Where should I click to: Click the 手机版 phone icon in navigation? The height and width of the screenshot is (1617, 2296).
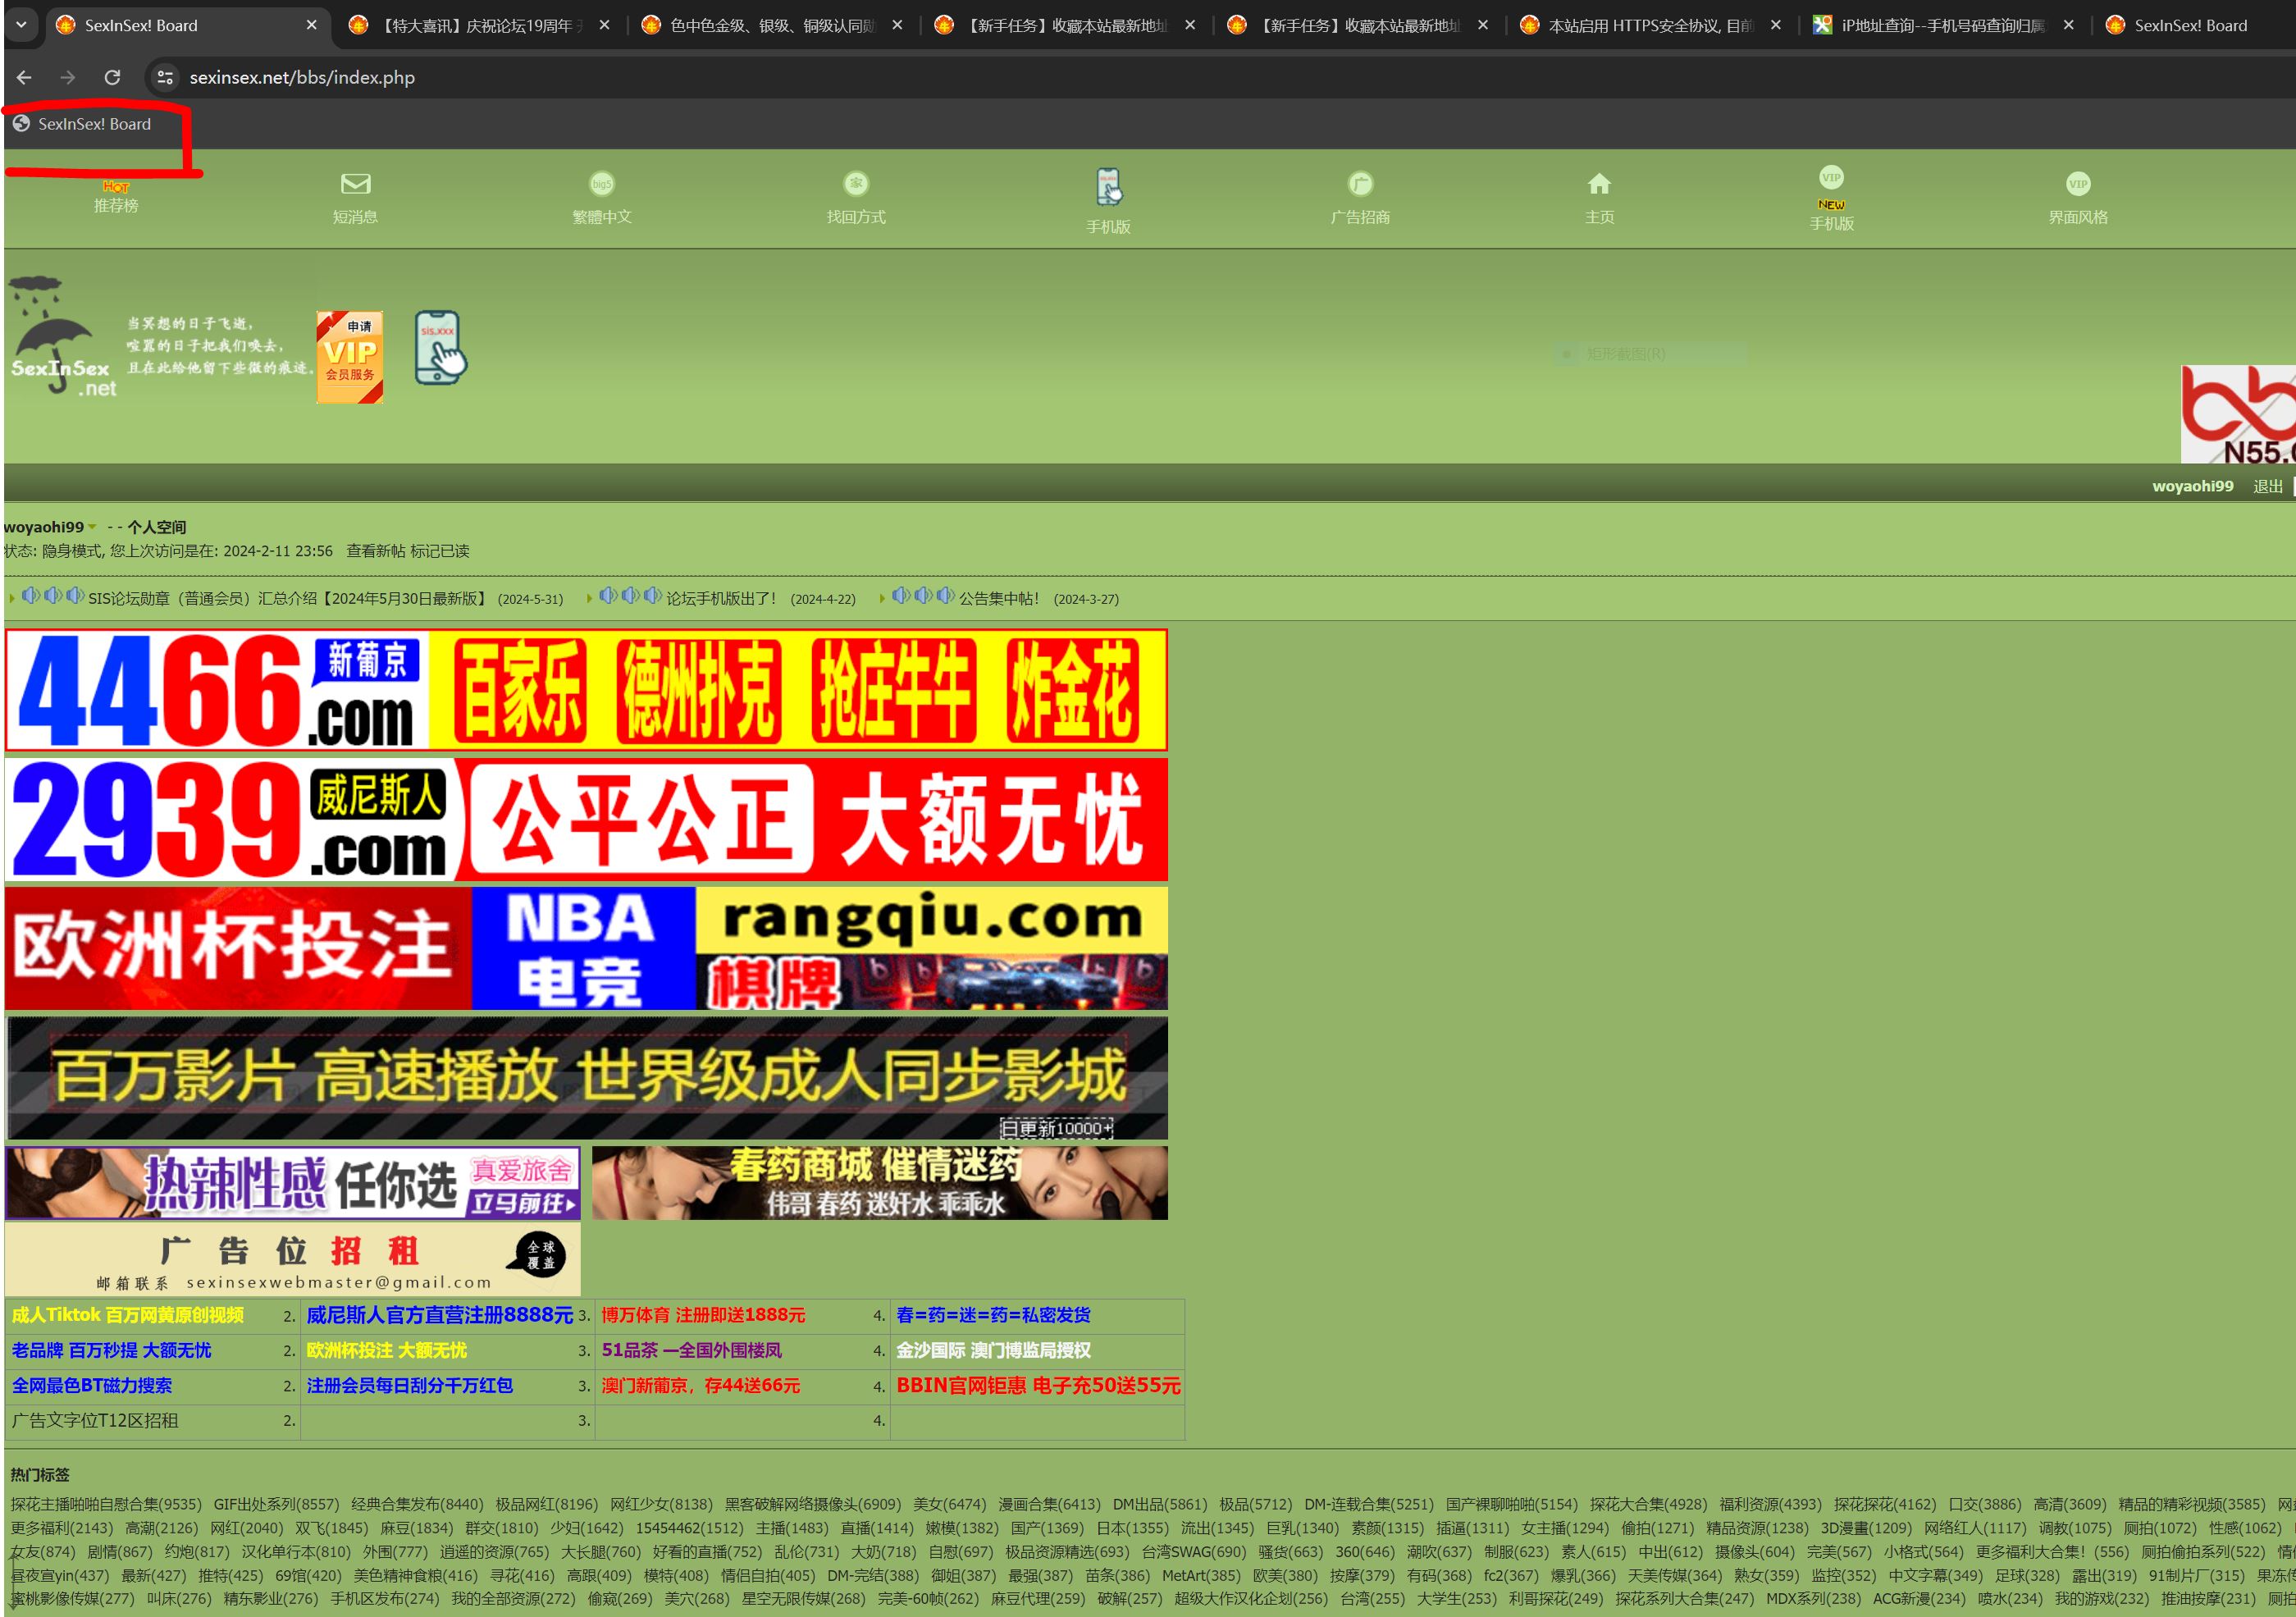click(x=1109, y=187)
